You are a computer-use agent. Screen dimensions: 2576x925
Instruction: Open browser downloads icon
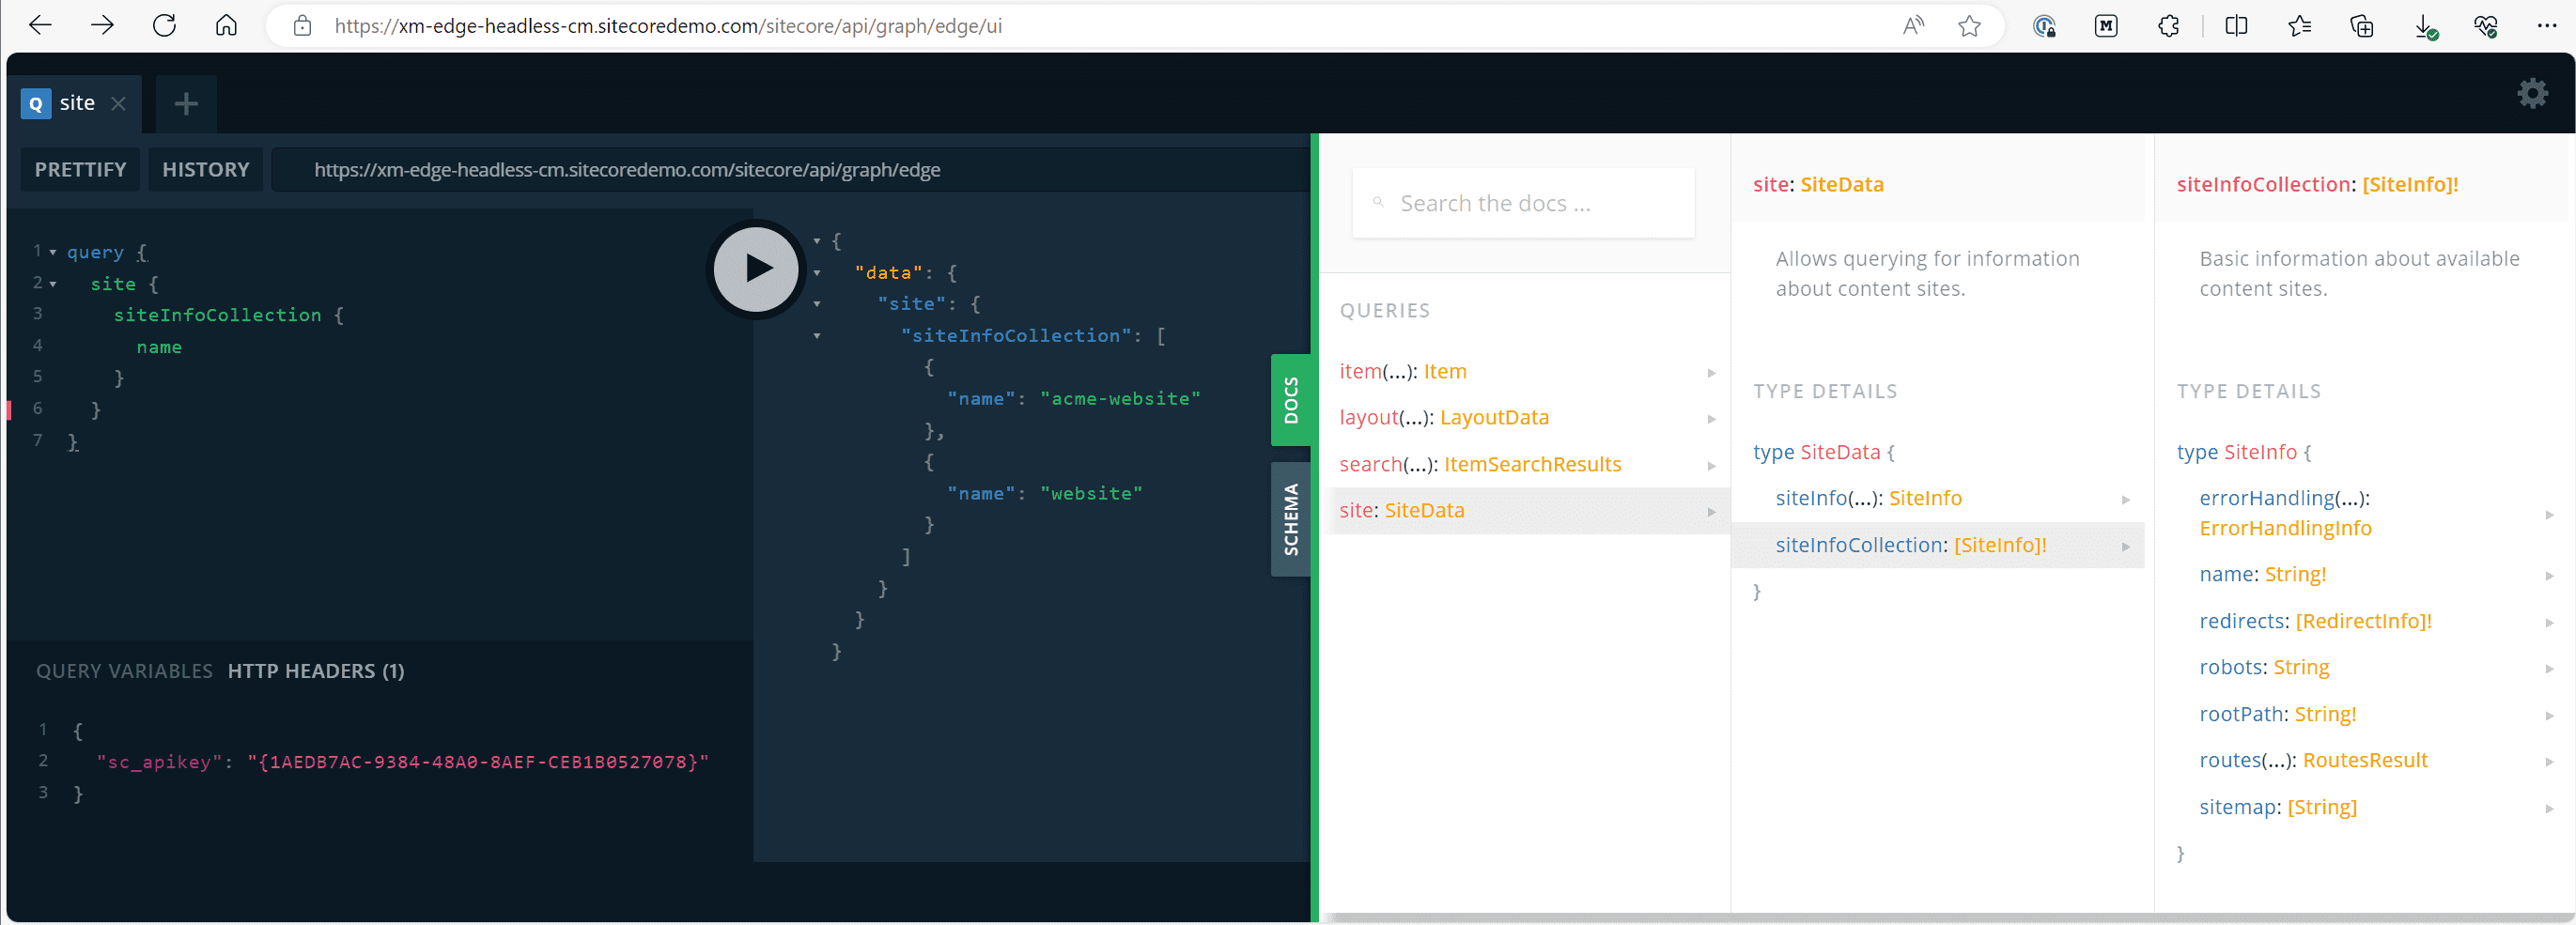click(x=2424, y=26)
